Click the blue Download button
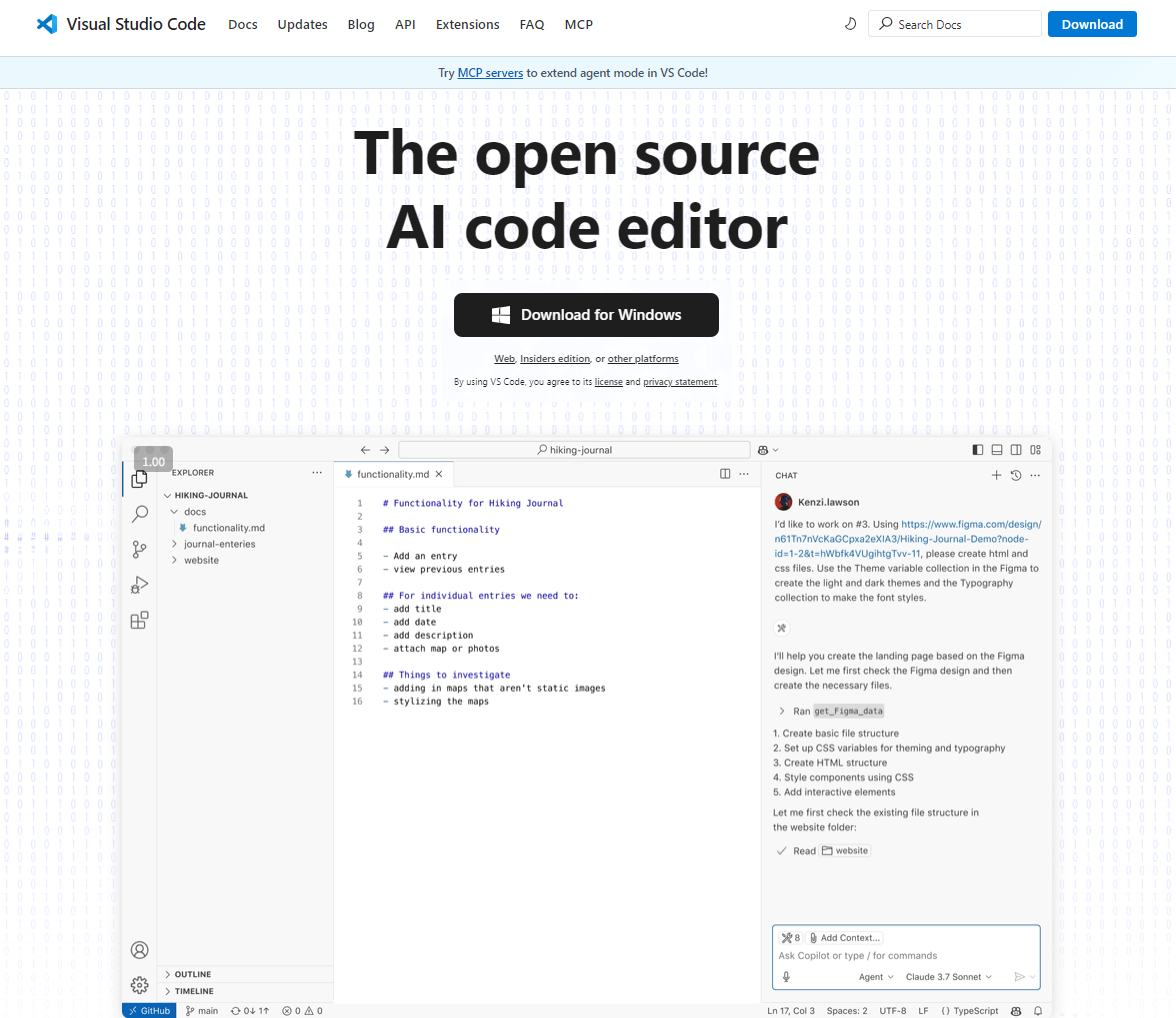1176x1018 pixels. click(x=1091, y=24)
